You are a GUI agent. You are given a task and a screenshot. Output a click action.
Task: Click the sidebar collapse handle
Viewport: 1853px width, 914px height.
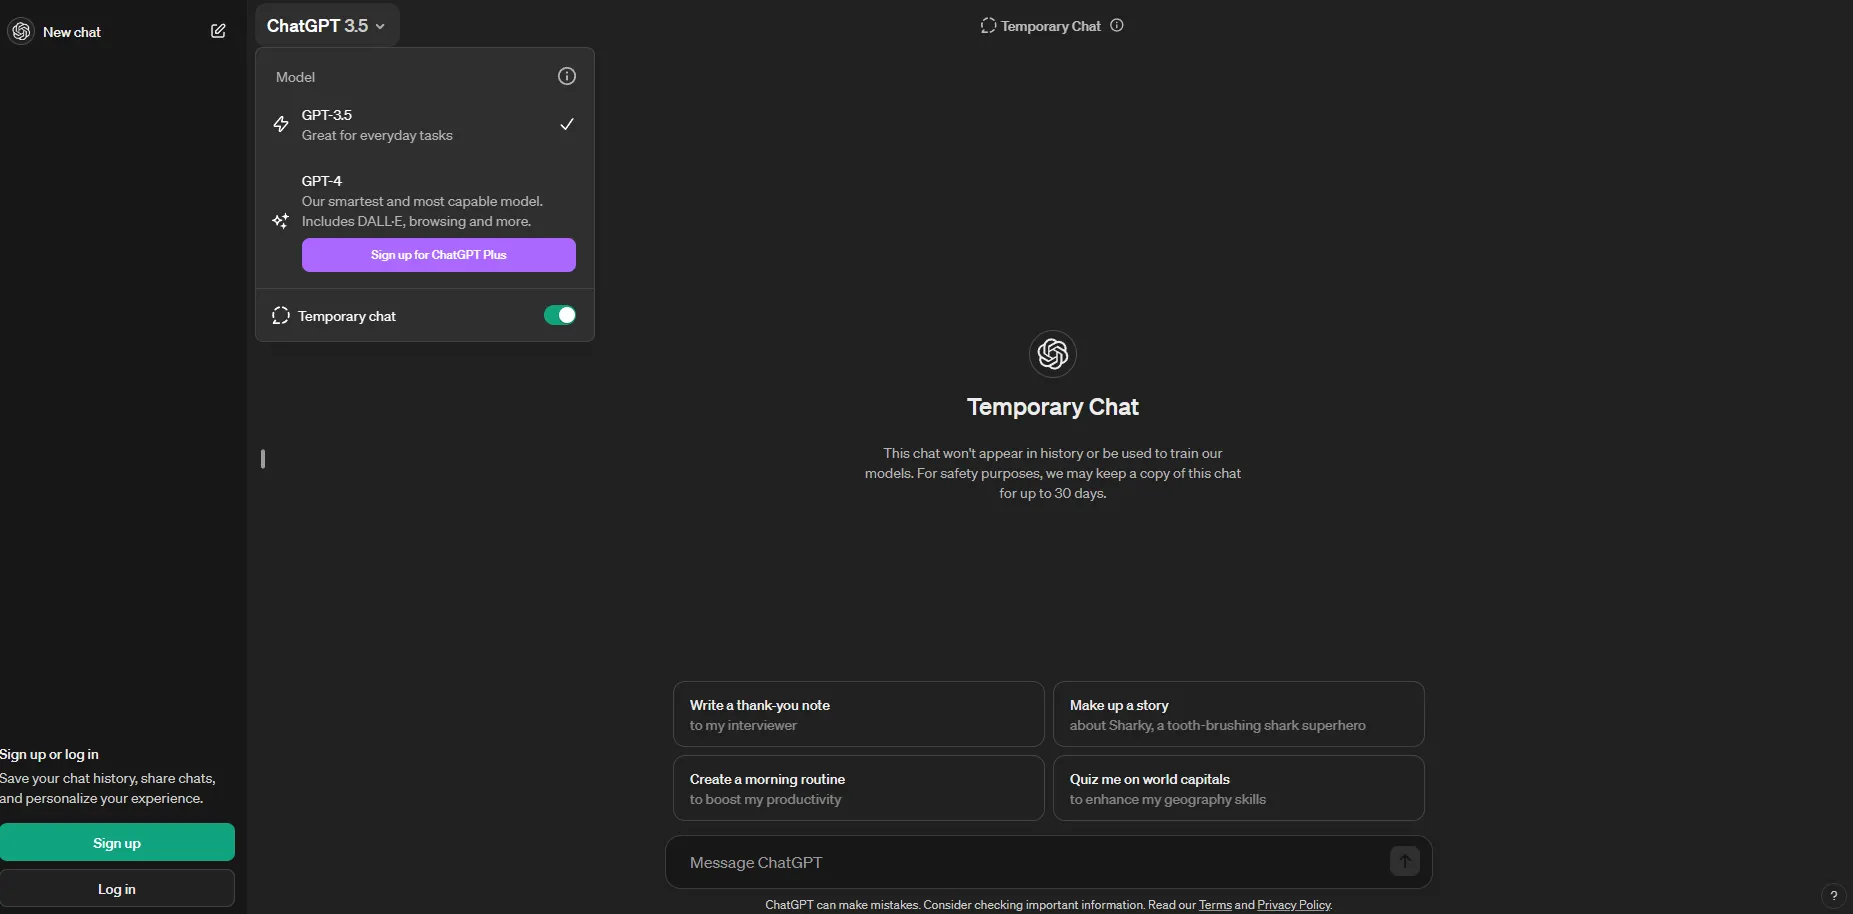[x=263, y=459]
